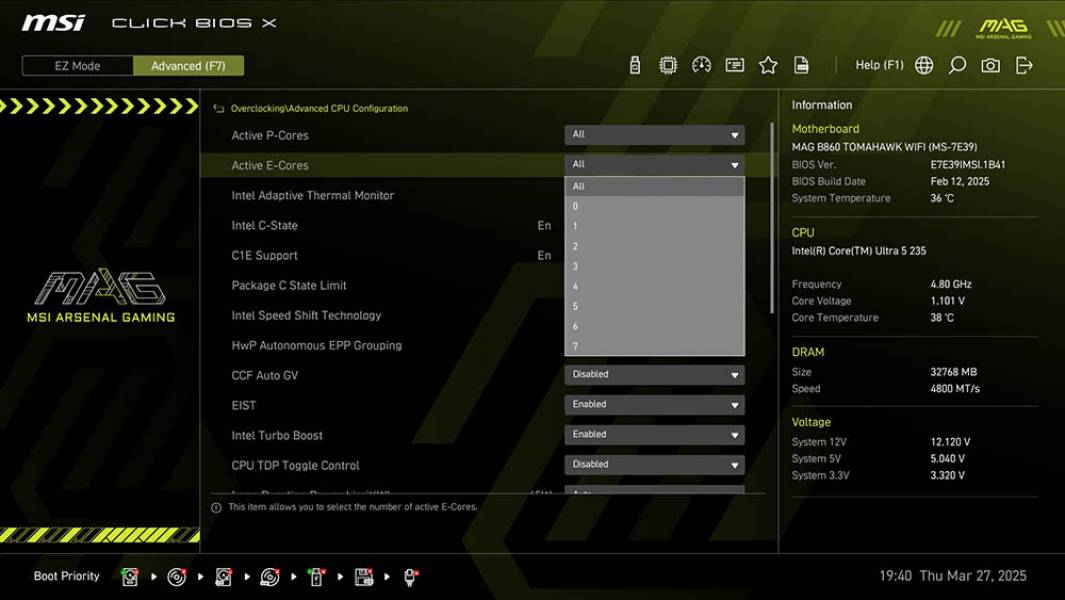1065x600 pixels.
Task: Select the CPU TDP Toggle Control label
Action: click(295, 465)
